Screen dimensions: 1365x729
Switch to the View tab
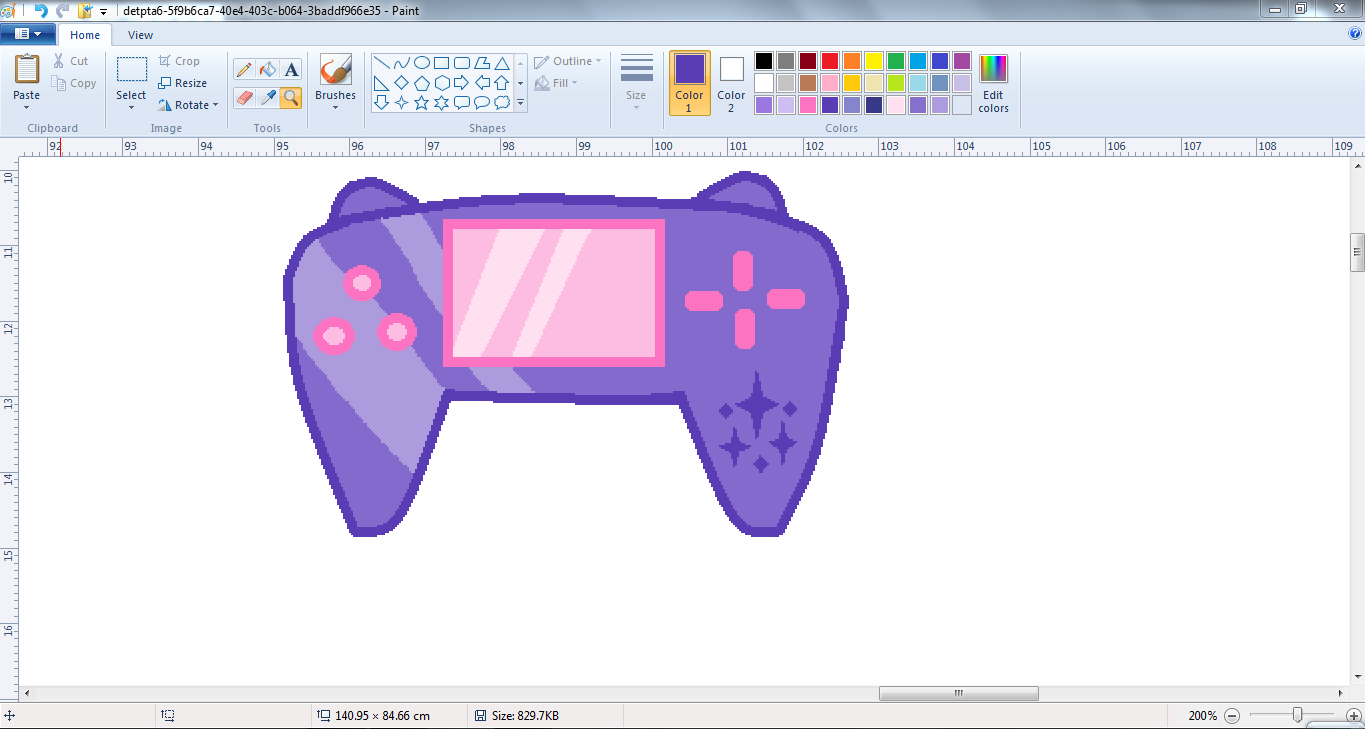point(140,35)
